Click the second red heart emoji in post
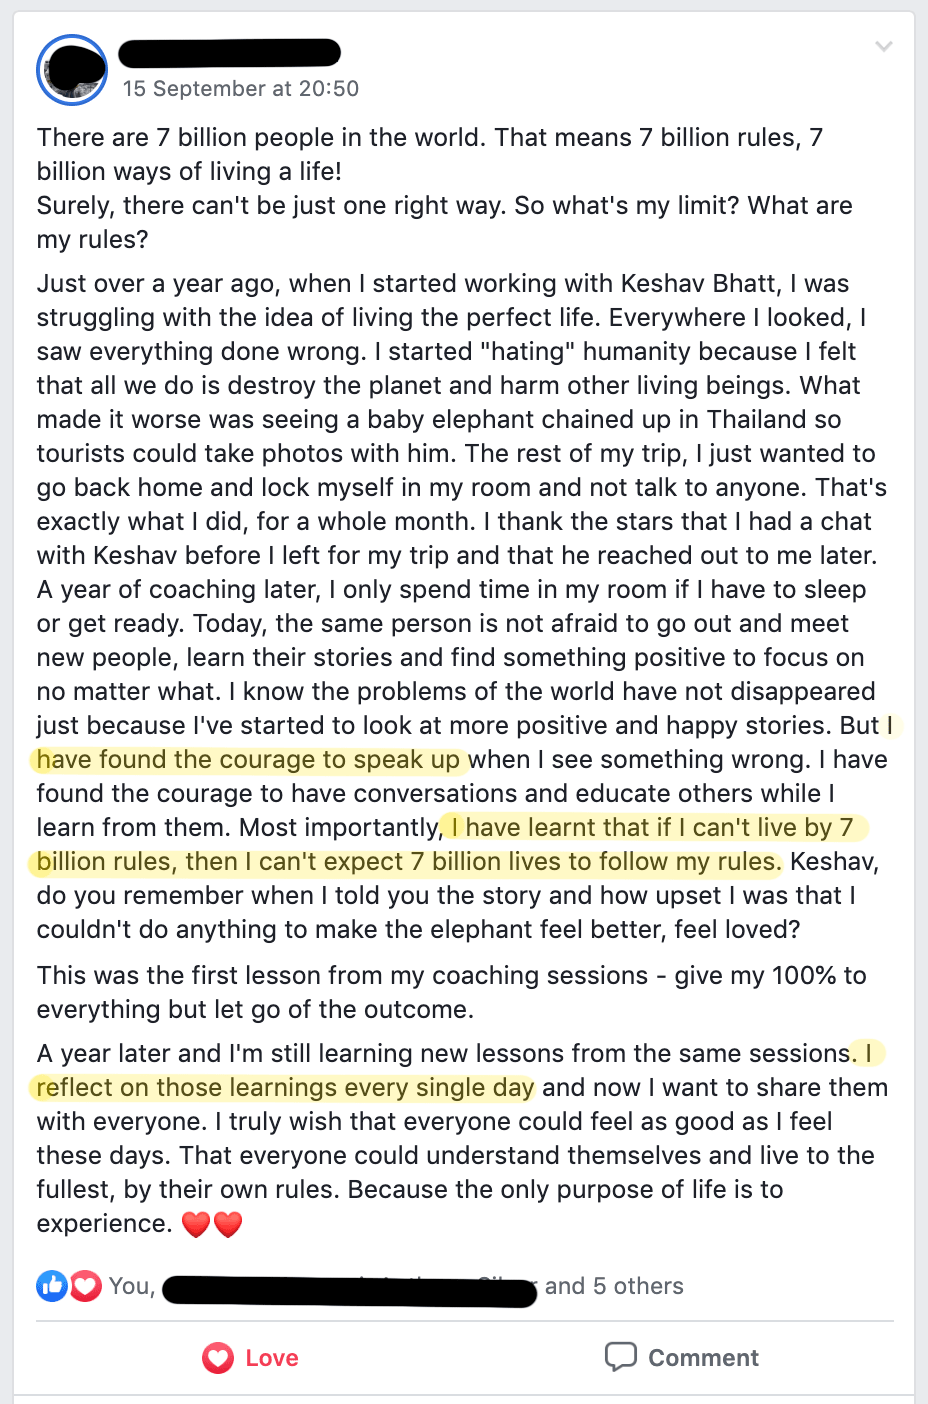Viewport: 928px width, 1404px height. (229, 1224)
